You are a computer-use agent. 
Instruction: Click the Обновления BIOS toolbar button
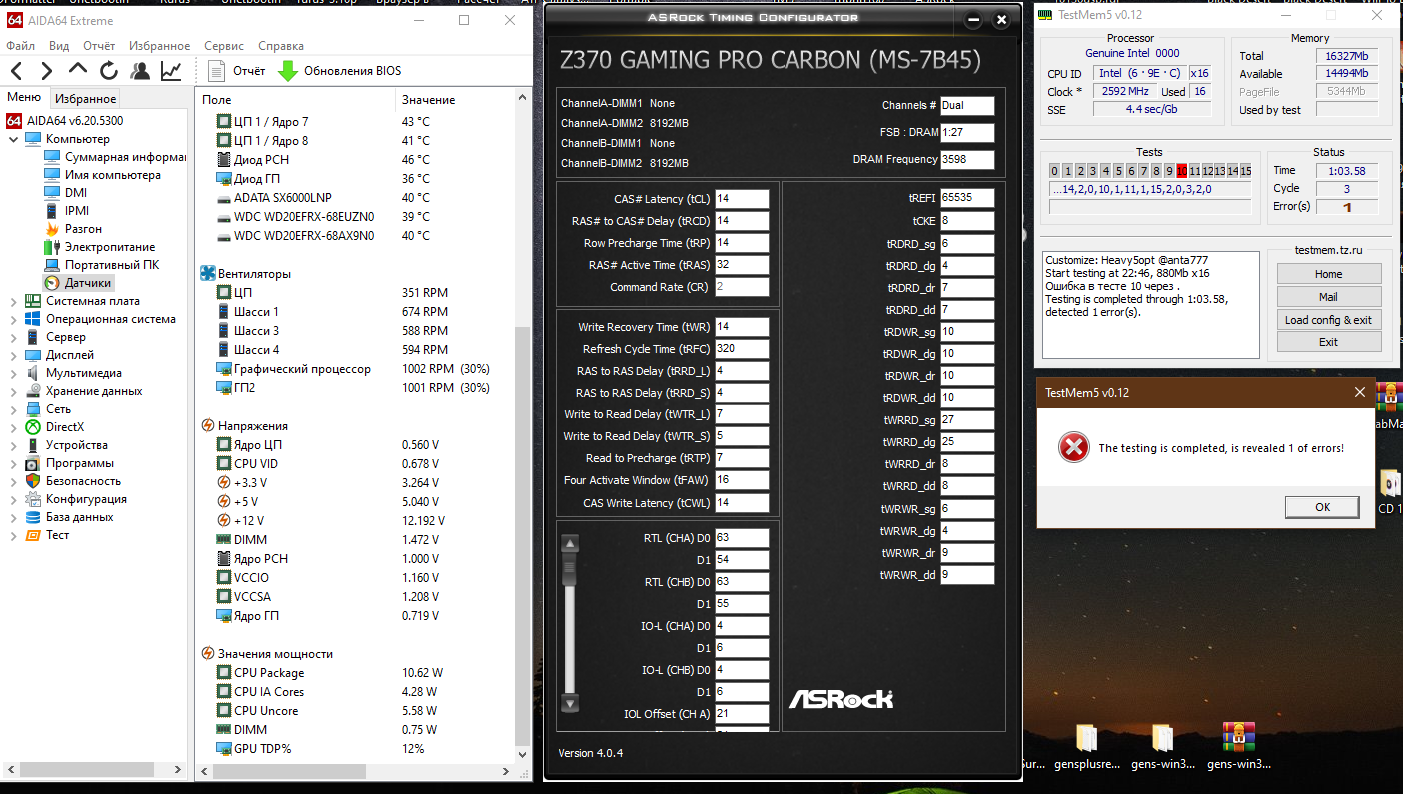pos(339,71)
